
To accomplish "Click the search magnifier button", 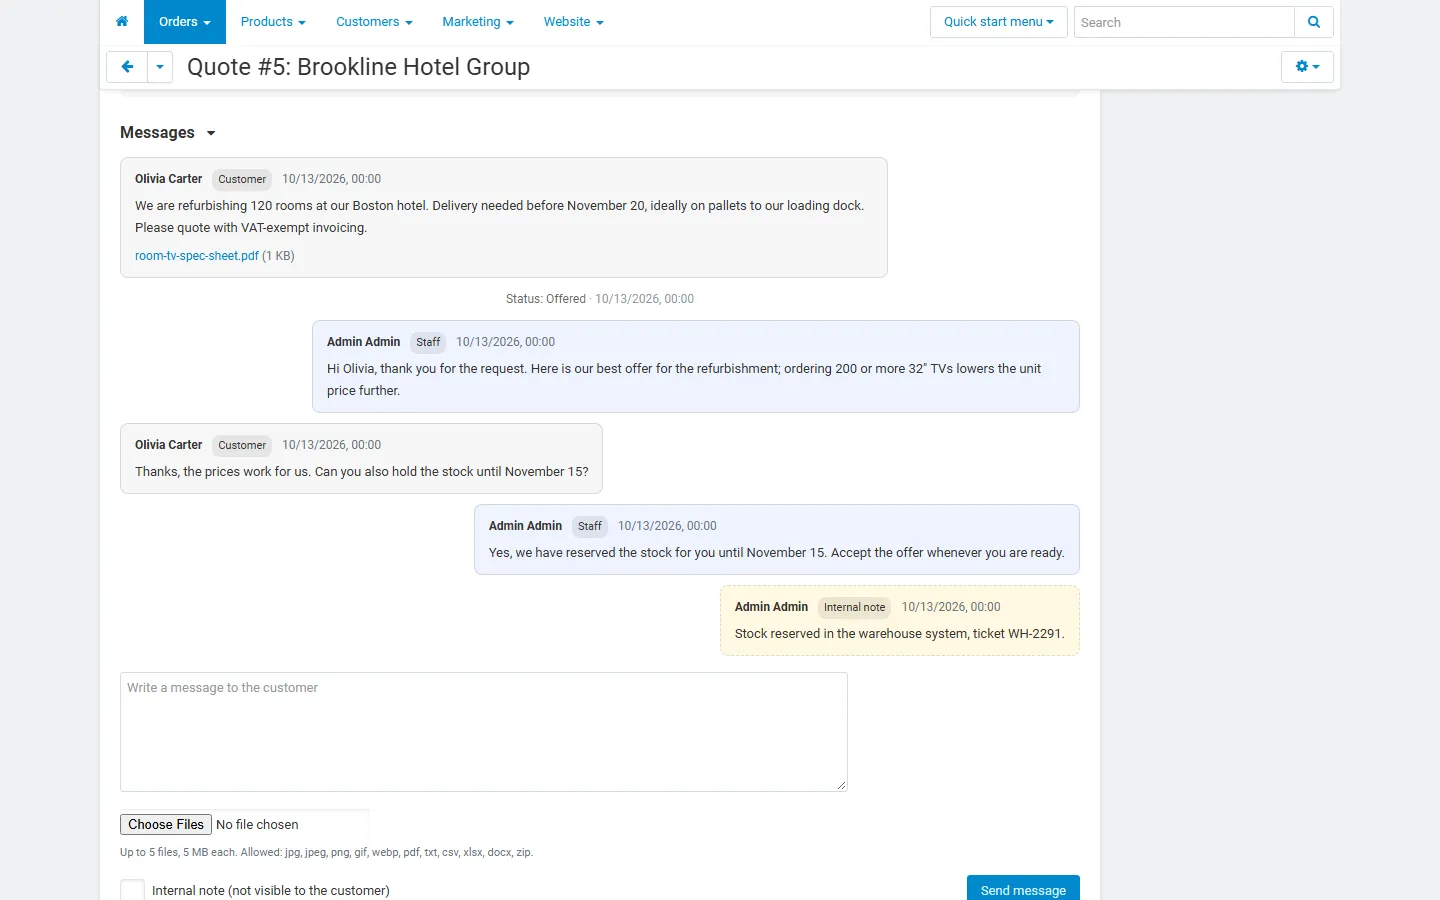I will coord(1314,22).
